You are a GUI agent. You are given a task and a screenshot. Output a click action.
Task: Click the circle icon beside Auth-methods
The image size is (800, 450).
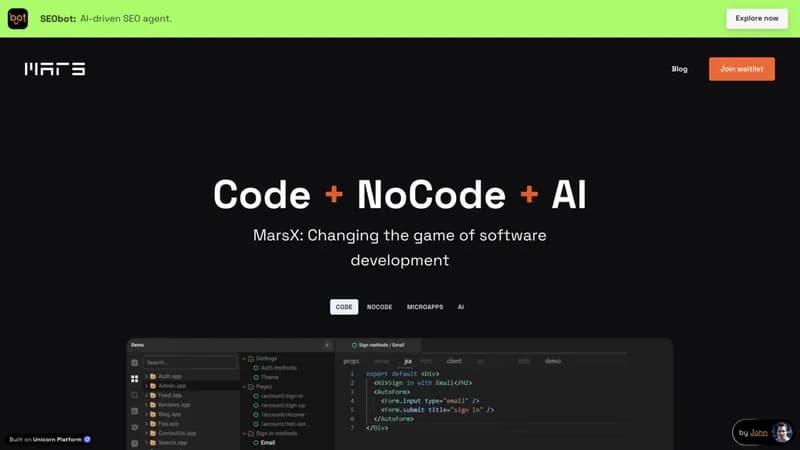pos(256,368)
